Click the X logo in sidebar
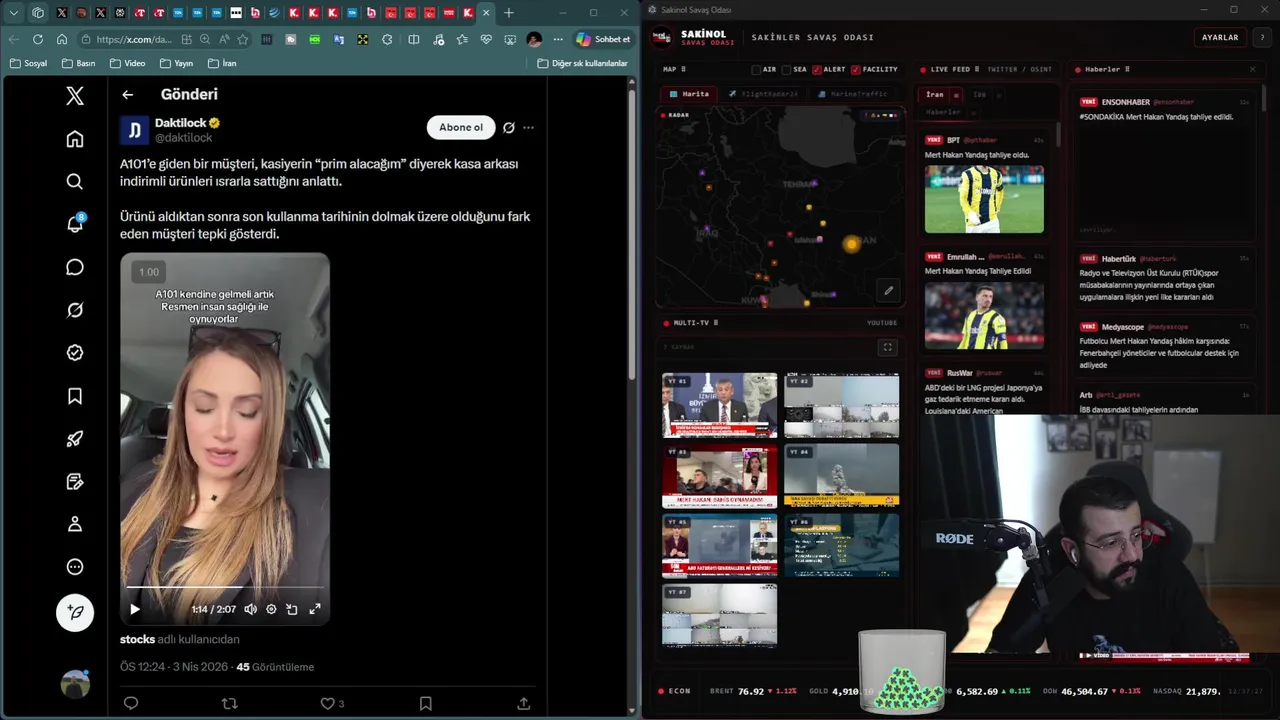Image resolution: width=1280 pixels, height=720 pixels. pyautogui.click(x=75, y=96)
